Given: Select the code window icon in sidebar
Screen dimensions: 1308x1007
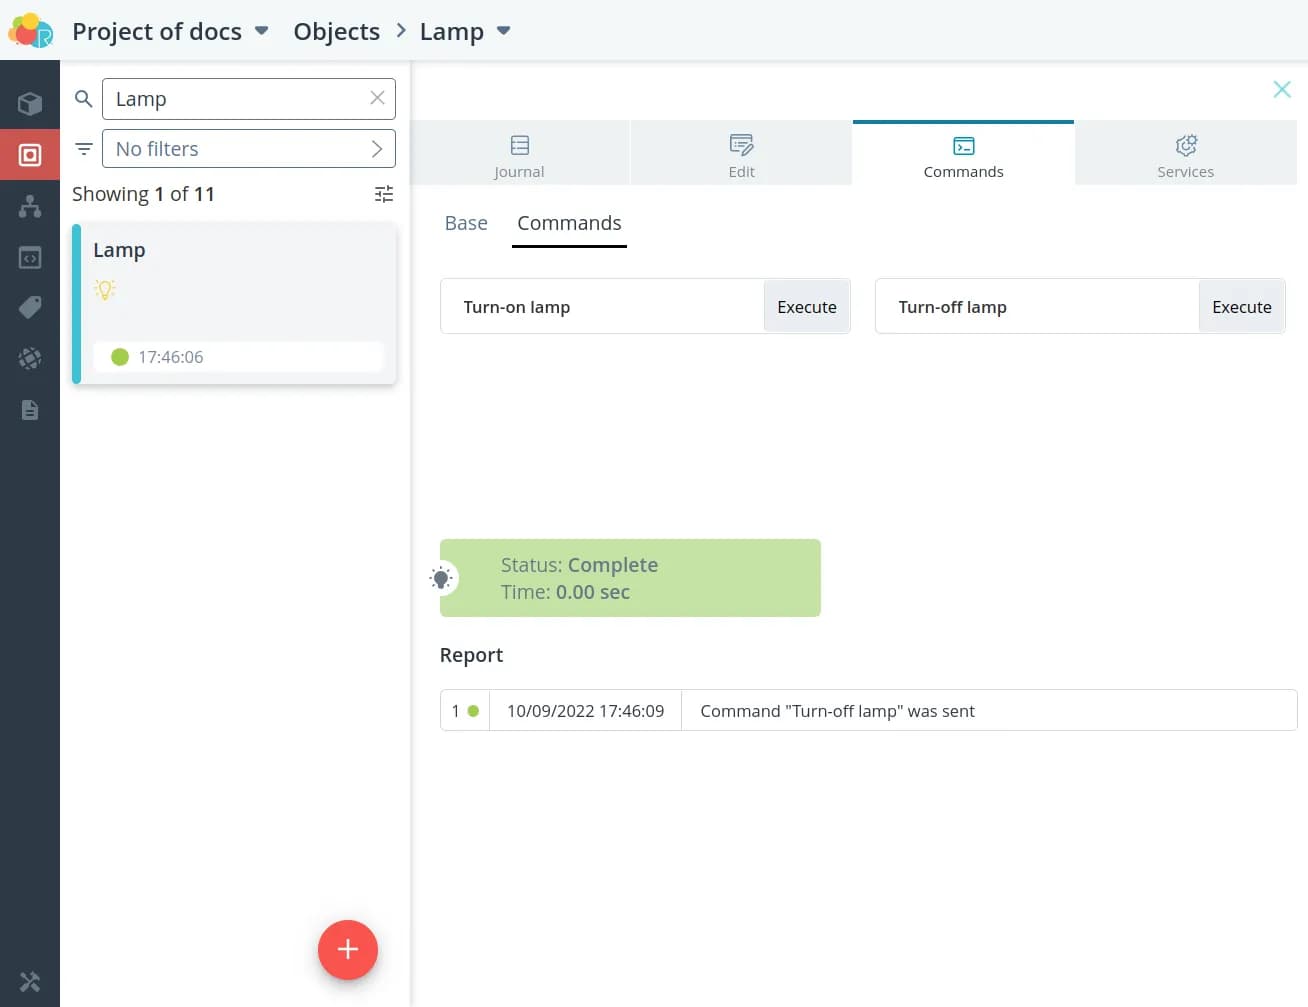Looking at the screenshot, I should [x=30, y=258].
